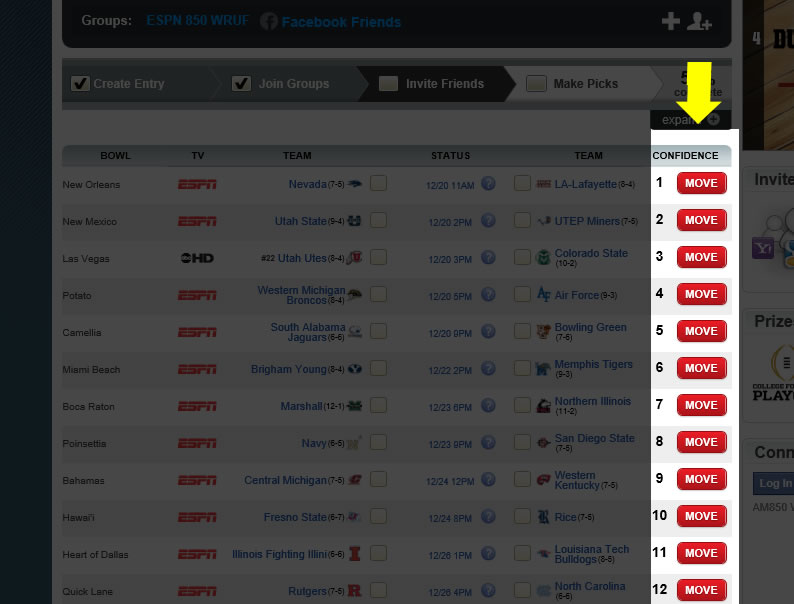The image size is (794, 604).
Task: Go to Make Picks step
Action: tap(585, 84)
